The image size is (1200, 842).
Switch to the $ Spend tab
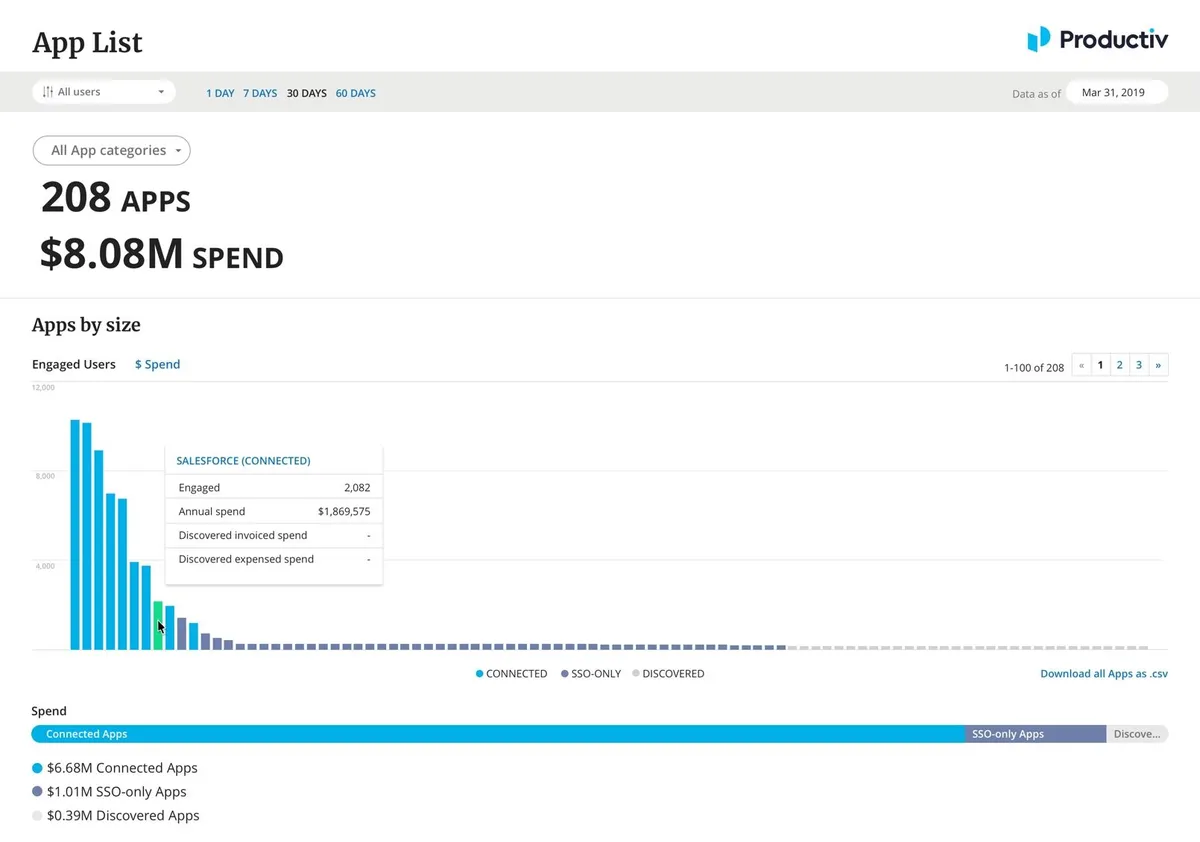pyautogui.click(x=158, y=364)
